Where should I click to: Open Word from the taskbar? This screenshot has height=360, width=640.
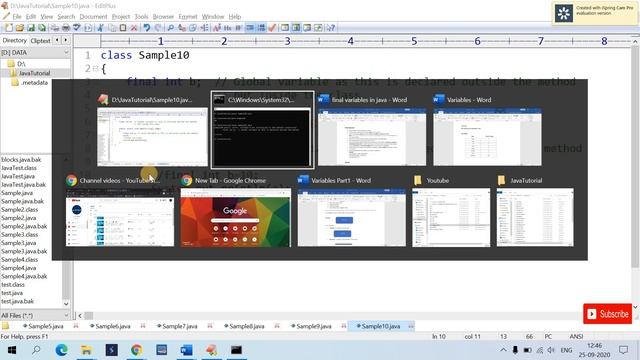pos(186,350)
